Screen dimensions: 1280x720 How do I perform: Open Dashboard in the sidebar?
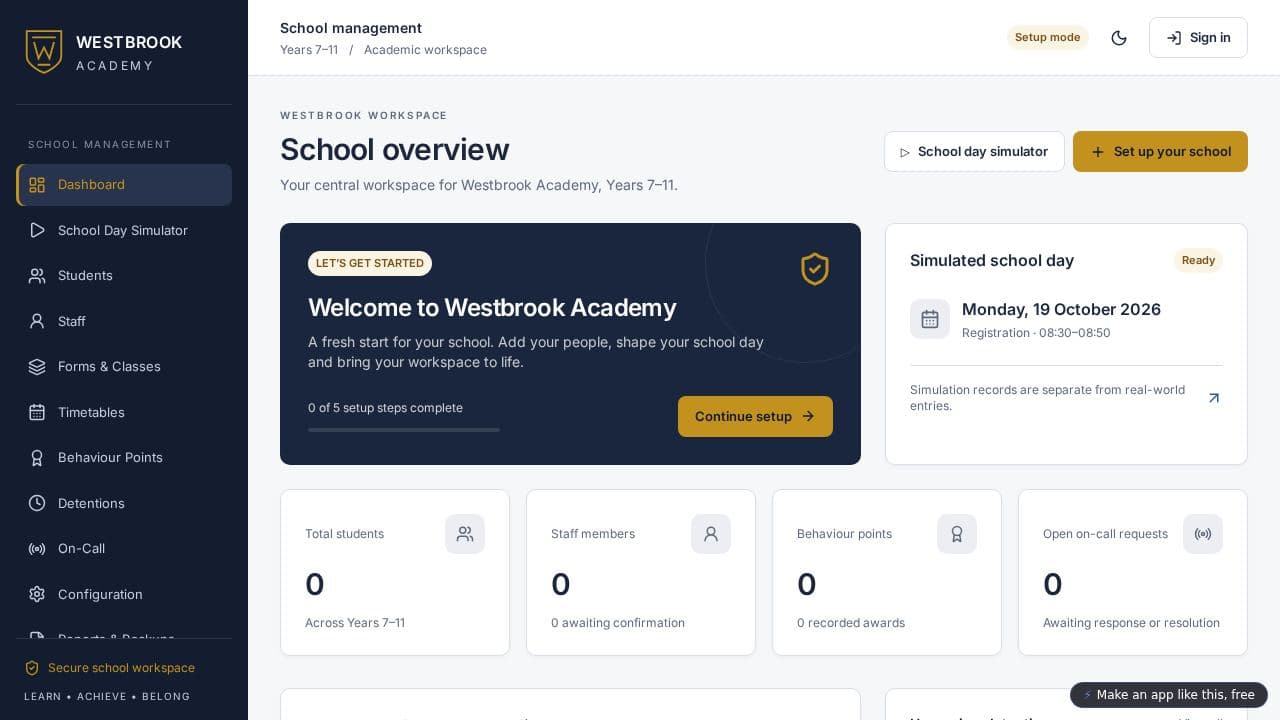124,185
